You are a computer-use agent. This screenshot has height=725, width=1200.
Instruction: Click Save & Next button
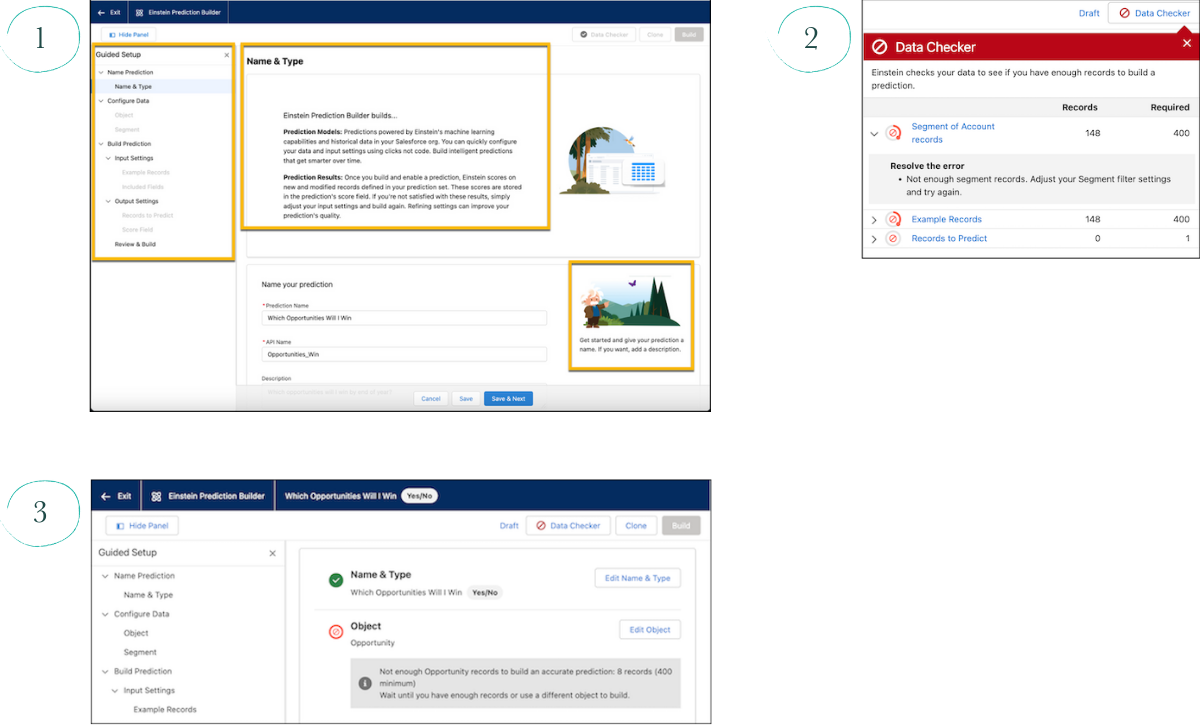pyautogui.click(x=509, y=398)
